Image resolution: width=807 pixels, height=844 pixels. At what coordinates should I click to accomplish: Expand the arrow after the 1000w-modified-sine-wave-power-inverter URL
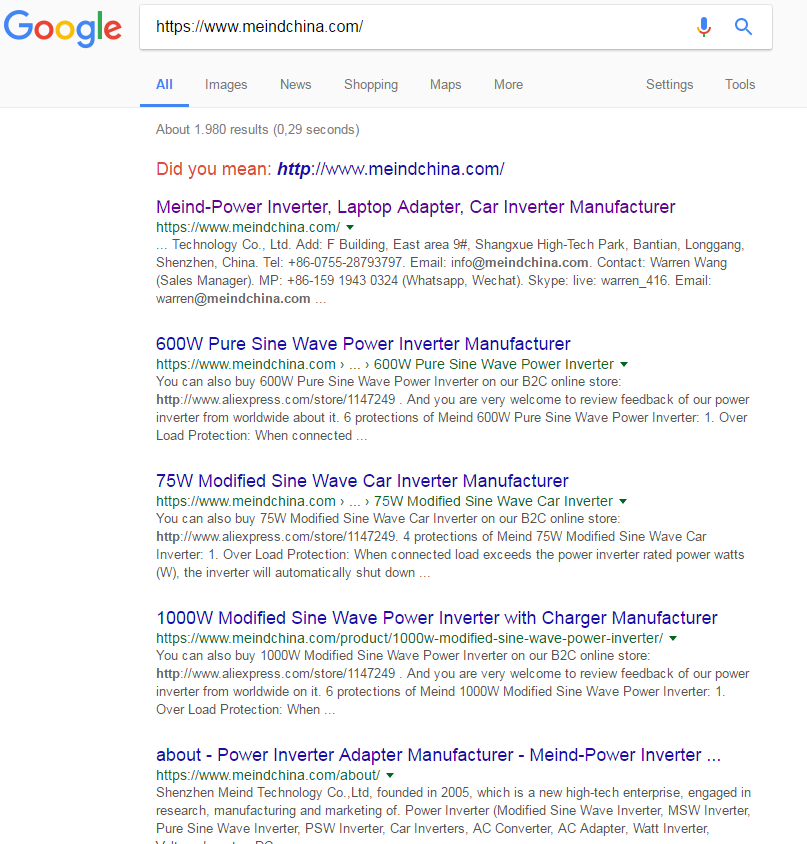point(672,638)
